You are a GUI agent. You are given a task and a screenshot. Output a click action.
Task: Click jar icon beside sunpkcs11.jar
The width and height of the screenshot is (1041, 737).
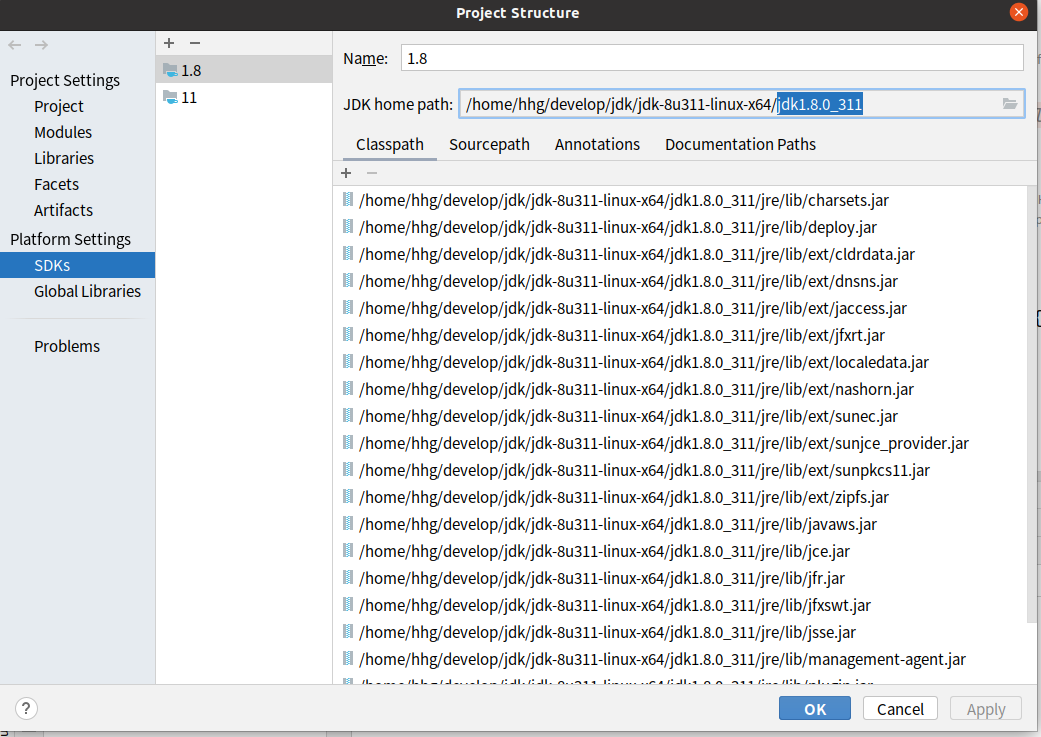click(x=348, y=469)
